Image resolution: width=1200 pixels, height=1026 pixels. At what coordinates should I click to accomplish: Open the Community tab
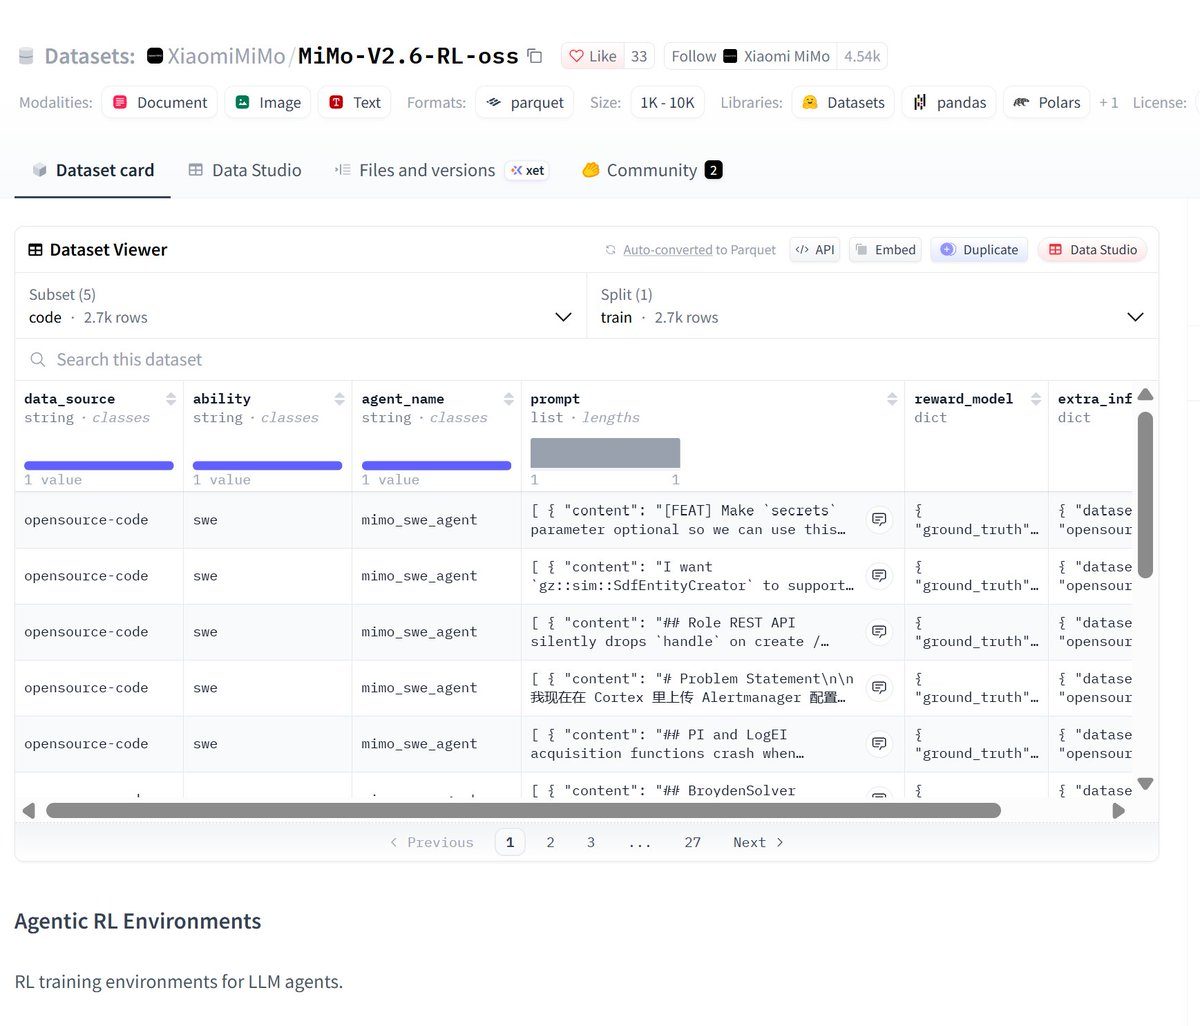[x=651, y=170]
